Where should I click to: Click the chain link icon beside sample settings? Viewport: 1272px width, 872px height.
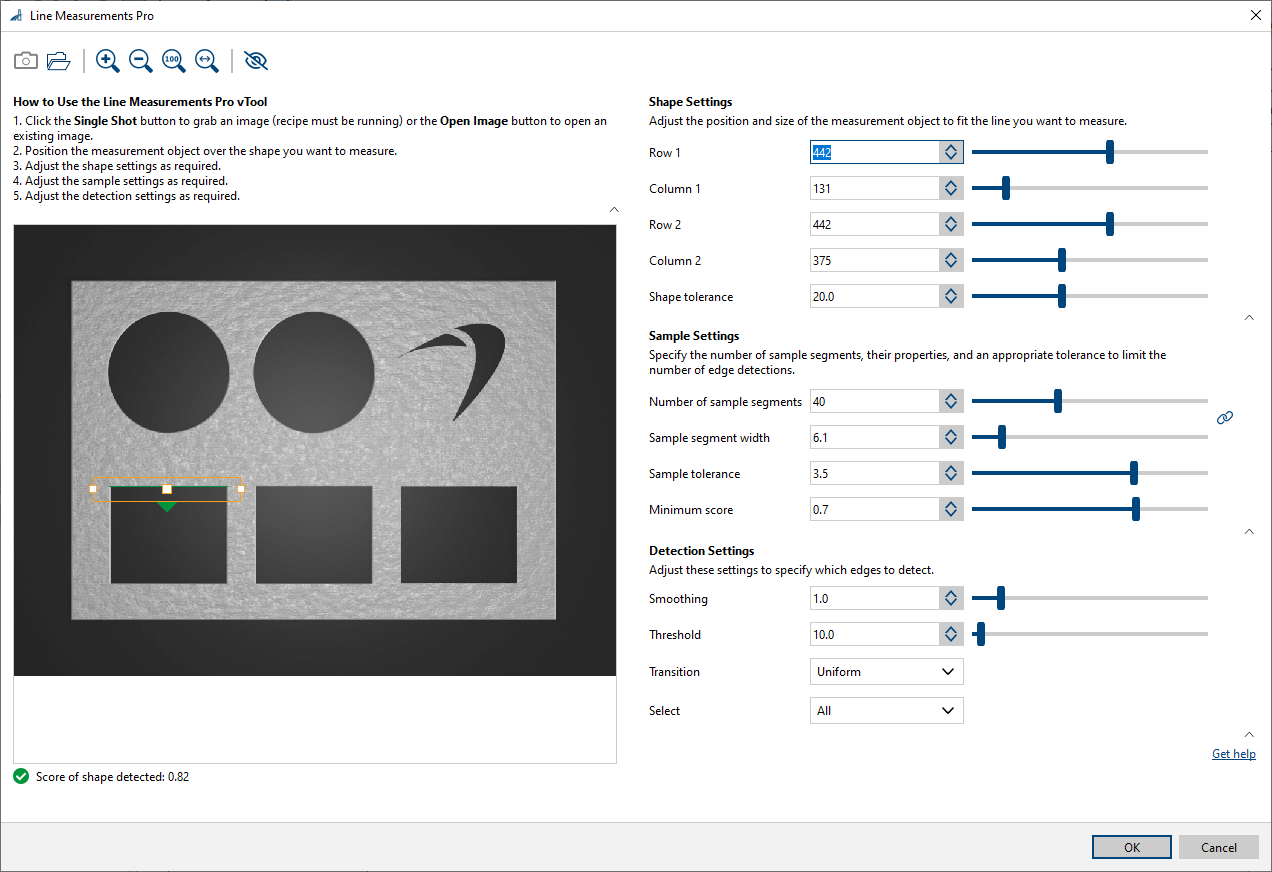(1225, 418)
